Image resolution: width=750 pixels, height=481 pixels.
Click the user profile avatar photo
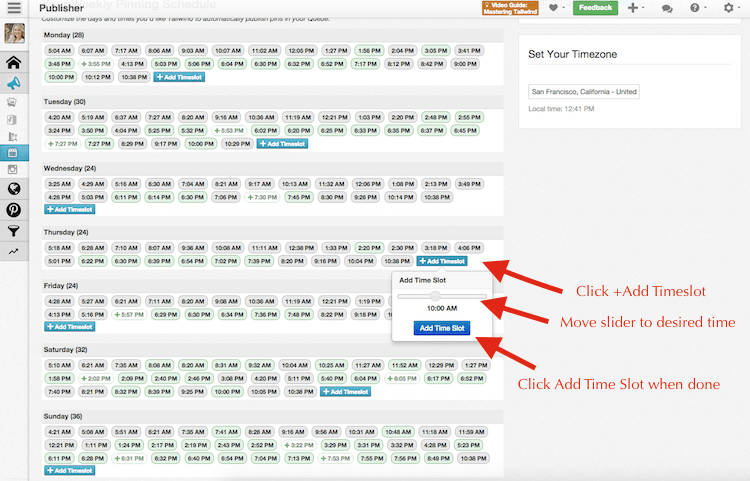point(14,33)
